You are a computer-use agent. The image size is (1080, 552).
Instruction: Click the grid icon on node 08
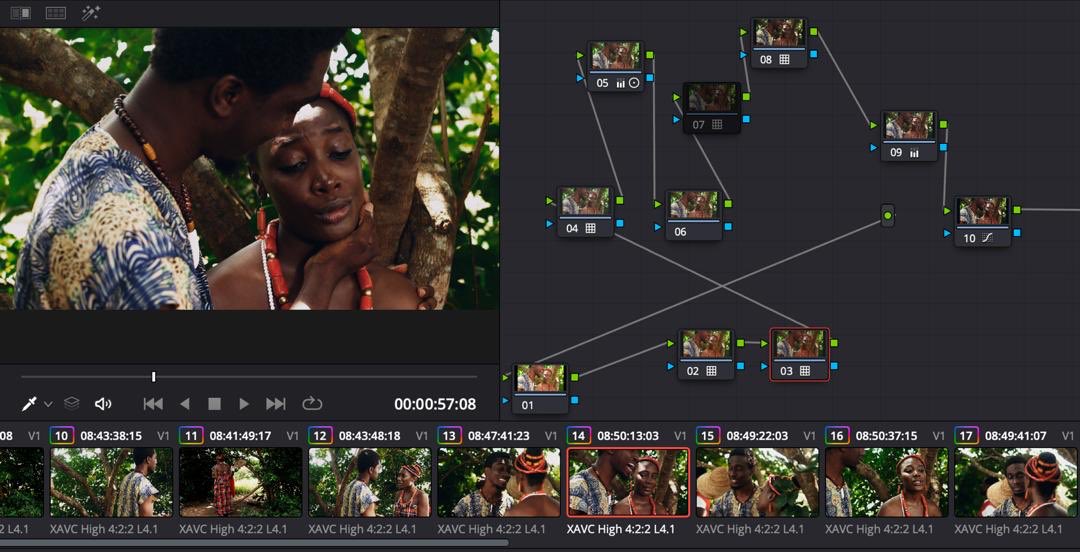[x=784, y=60]
